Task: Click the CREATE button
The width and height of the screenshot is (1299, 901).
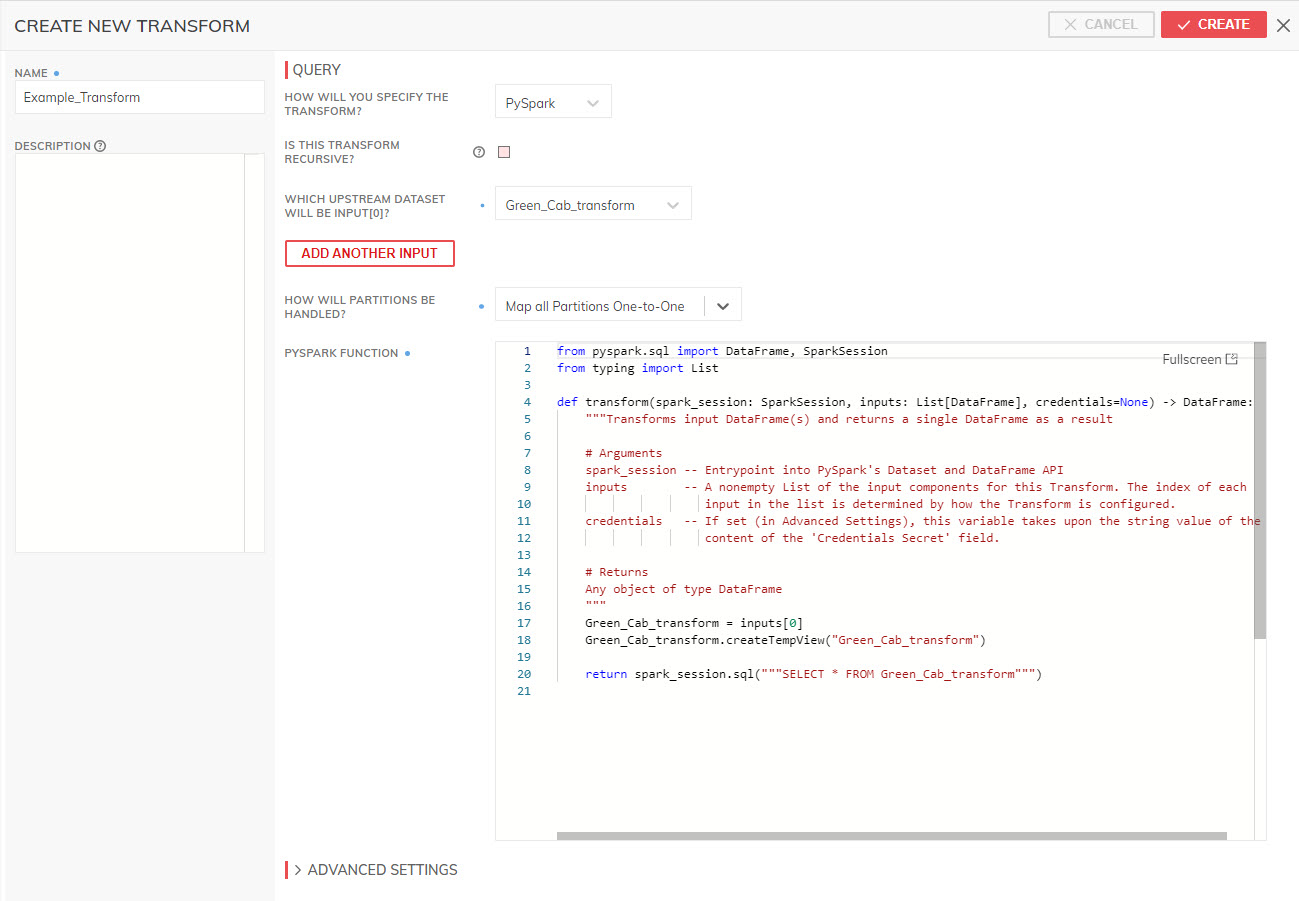Action: [x=1214, y=24]
